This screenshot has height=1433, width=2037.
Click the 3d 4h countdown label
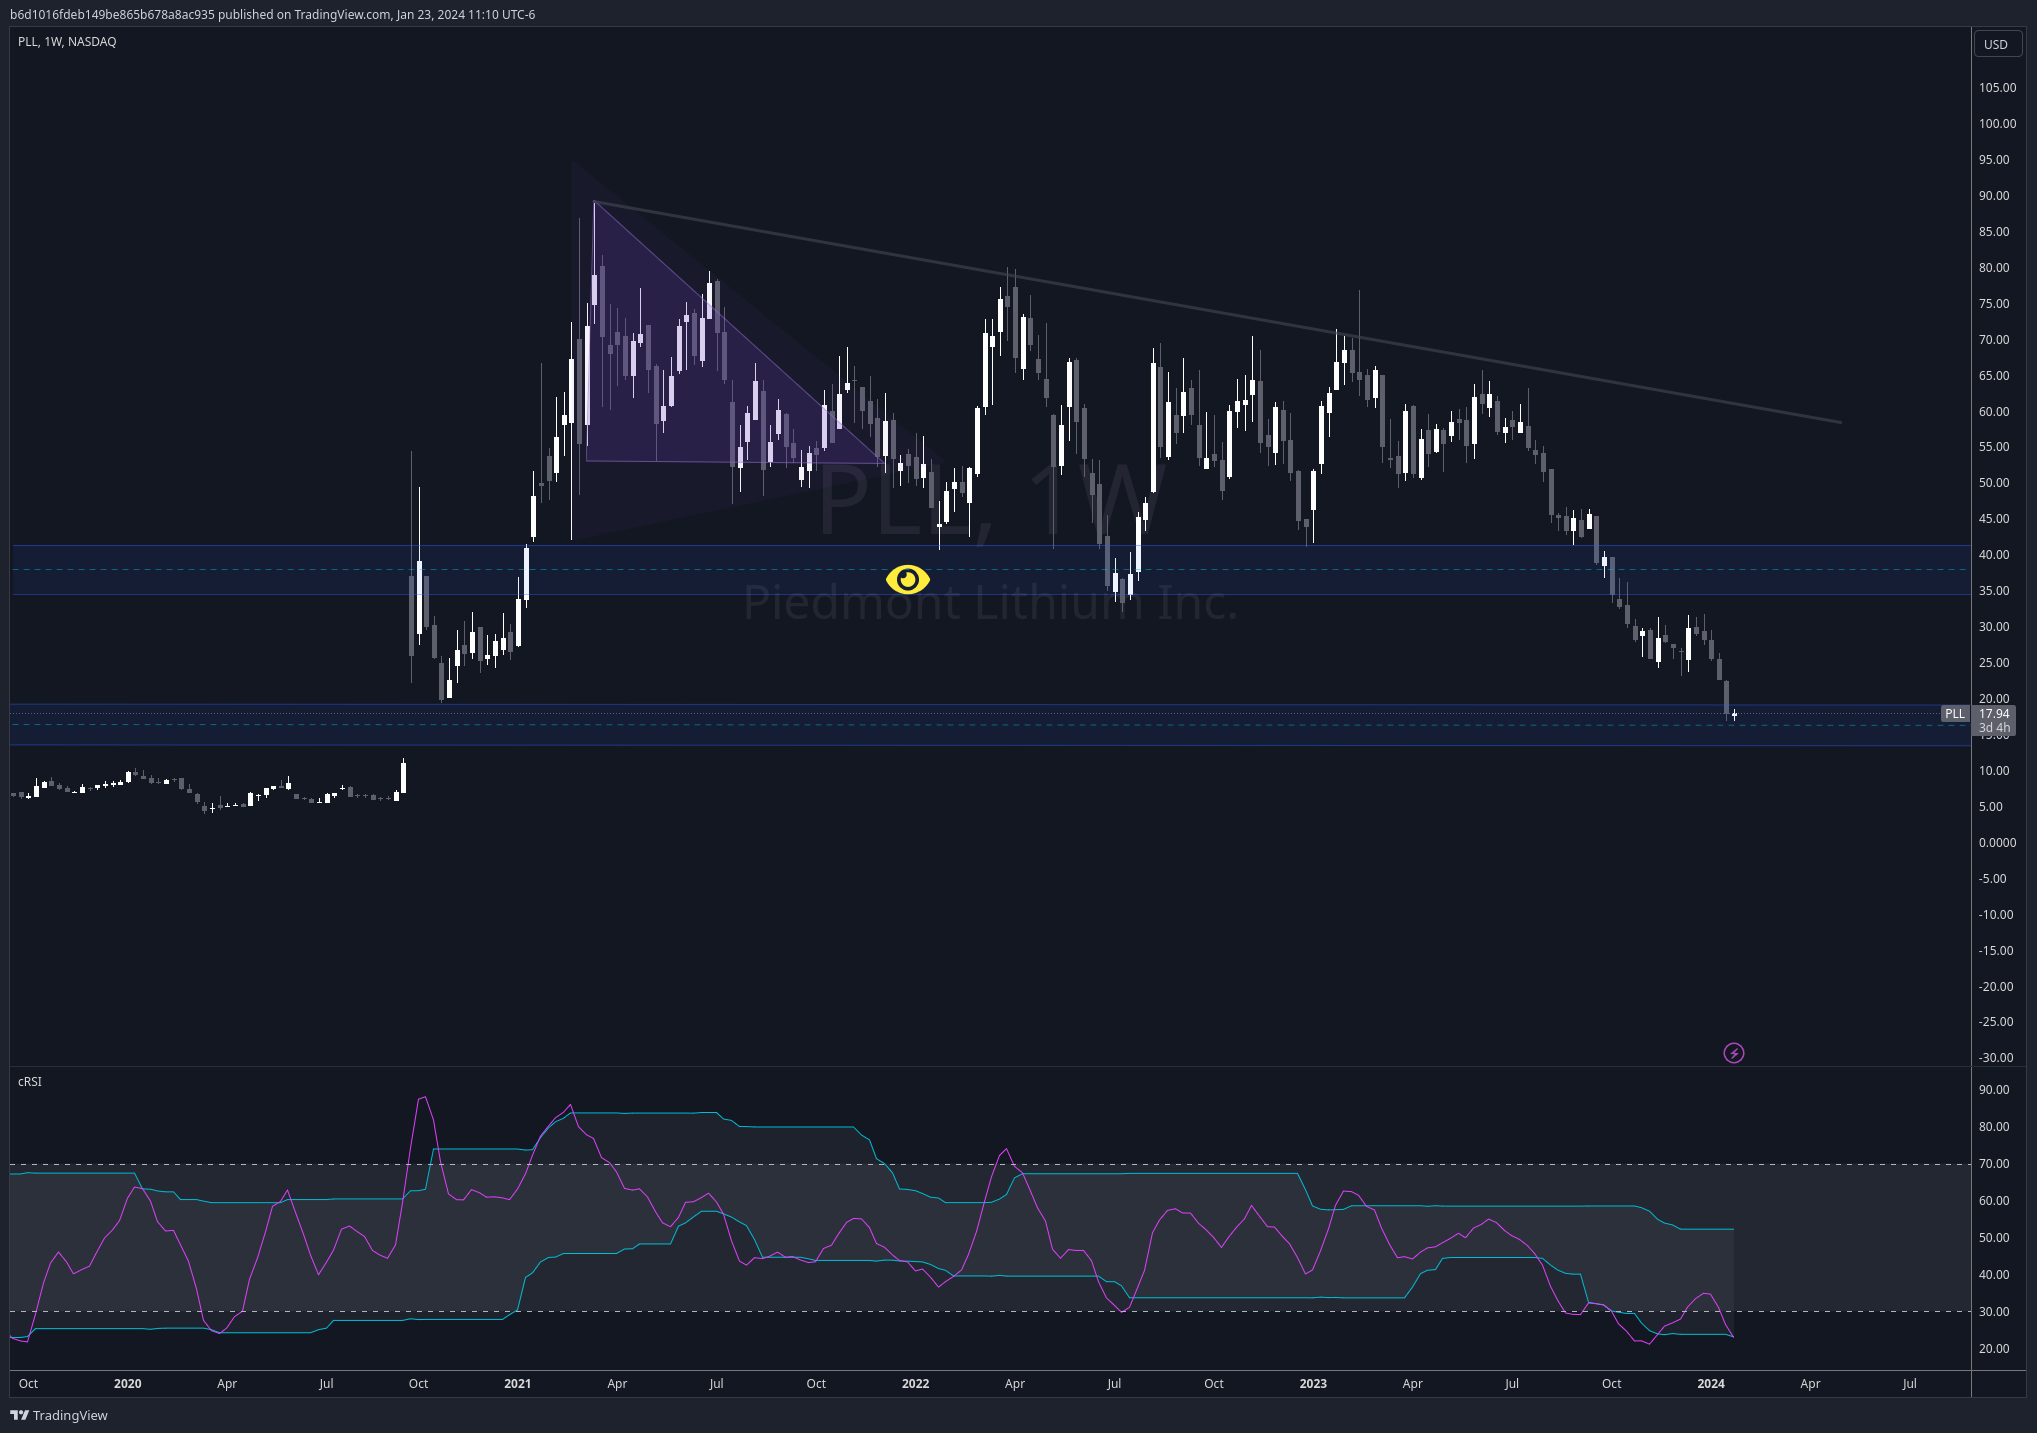(x=1994, y=727)
